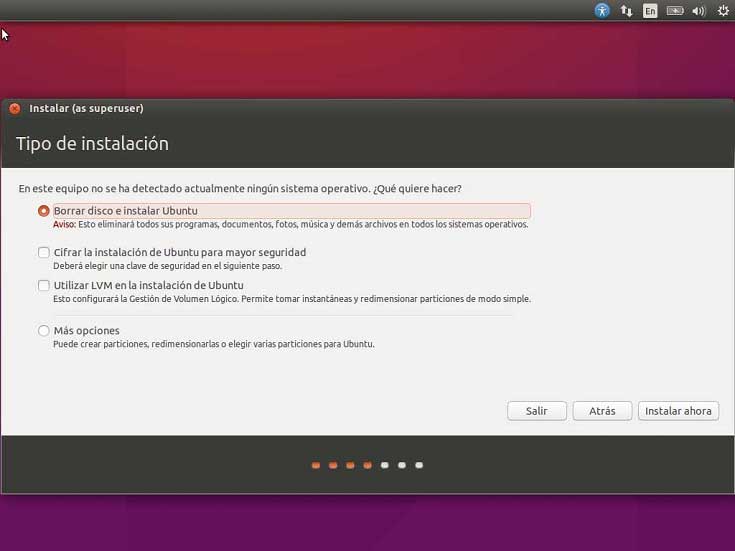Click the Salir button
Screen dimensions: 735x551
pyautogui.click(x=537, y=411)
